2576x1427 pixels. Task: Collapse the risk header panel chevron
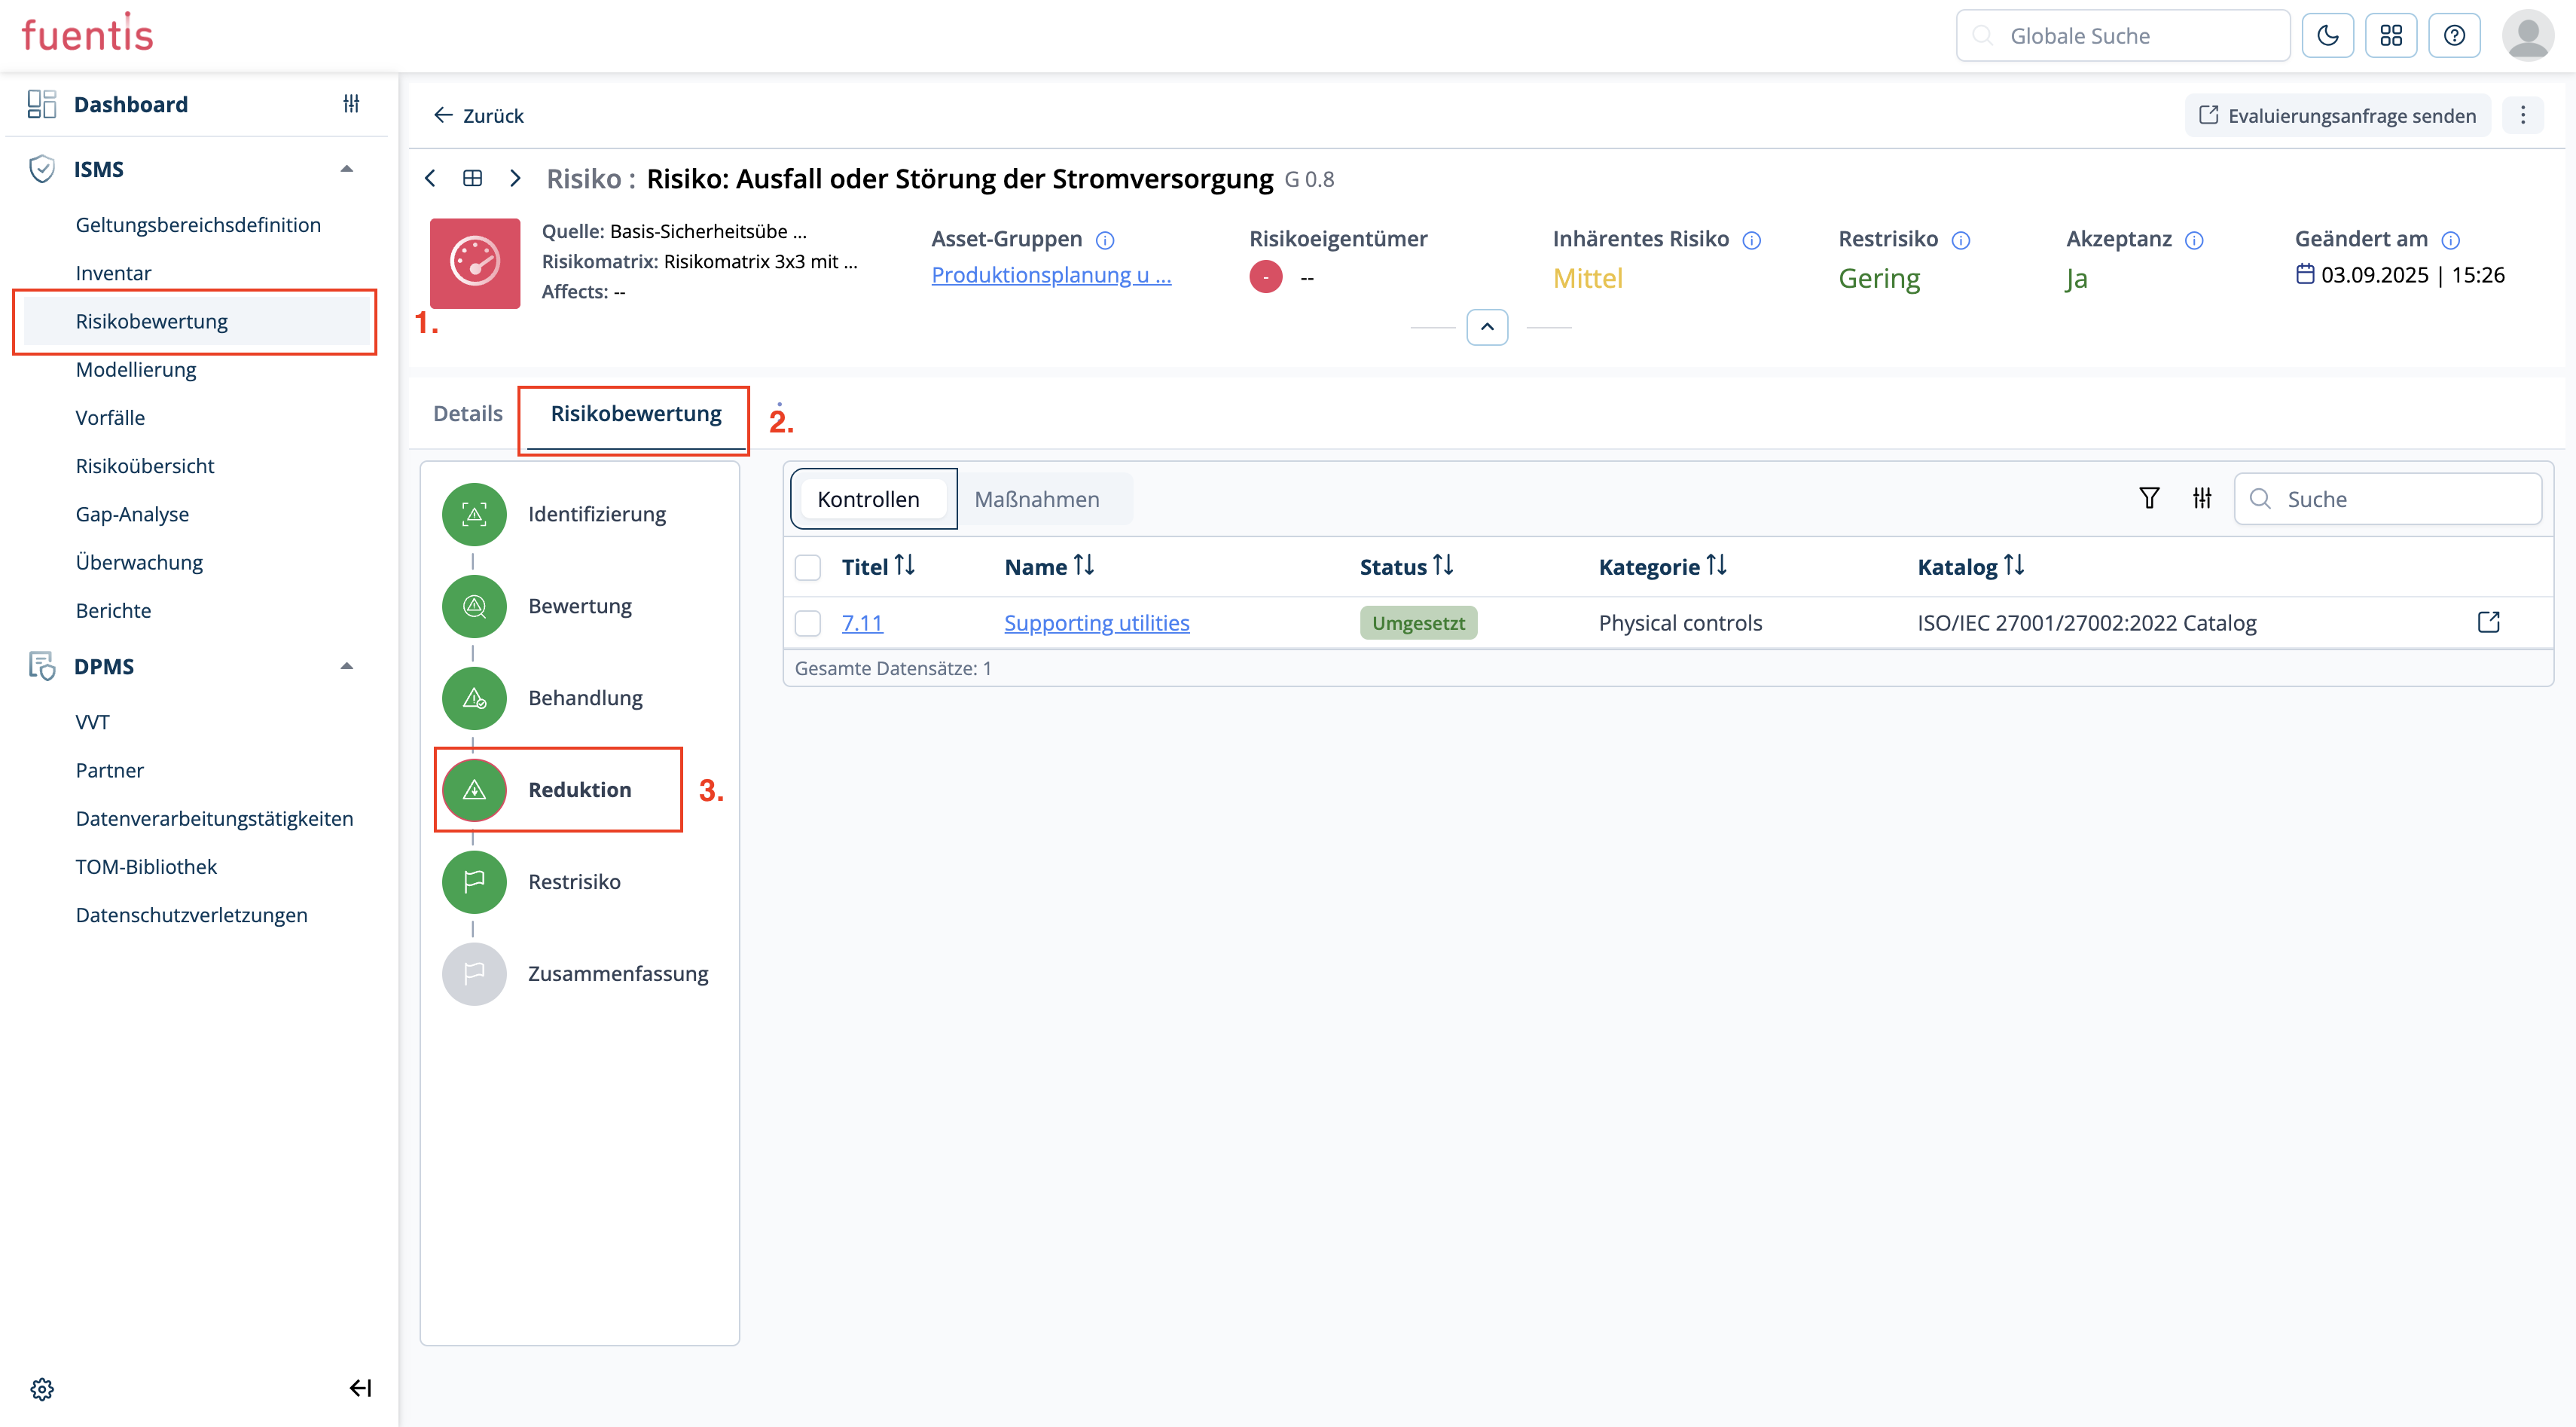tap(1487, 327)
